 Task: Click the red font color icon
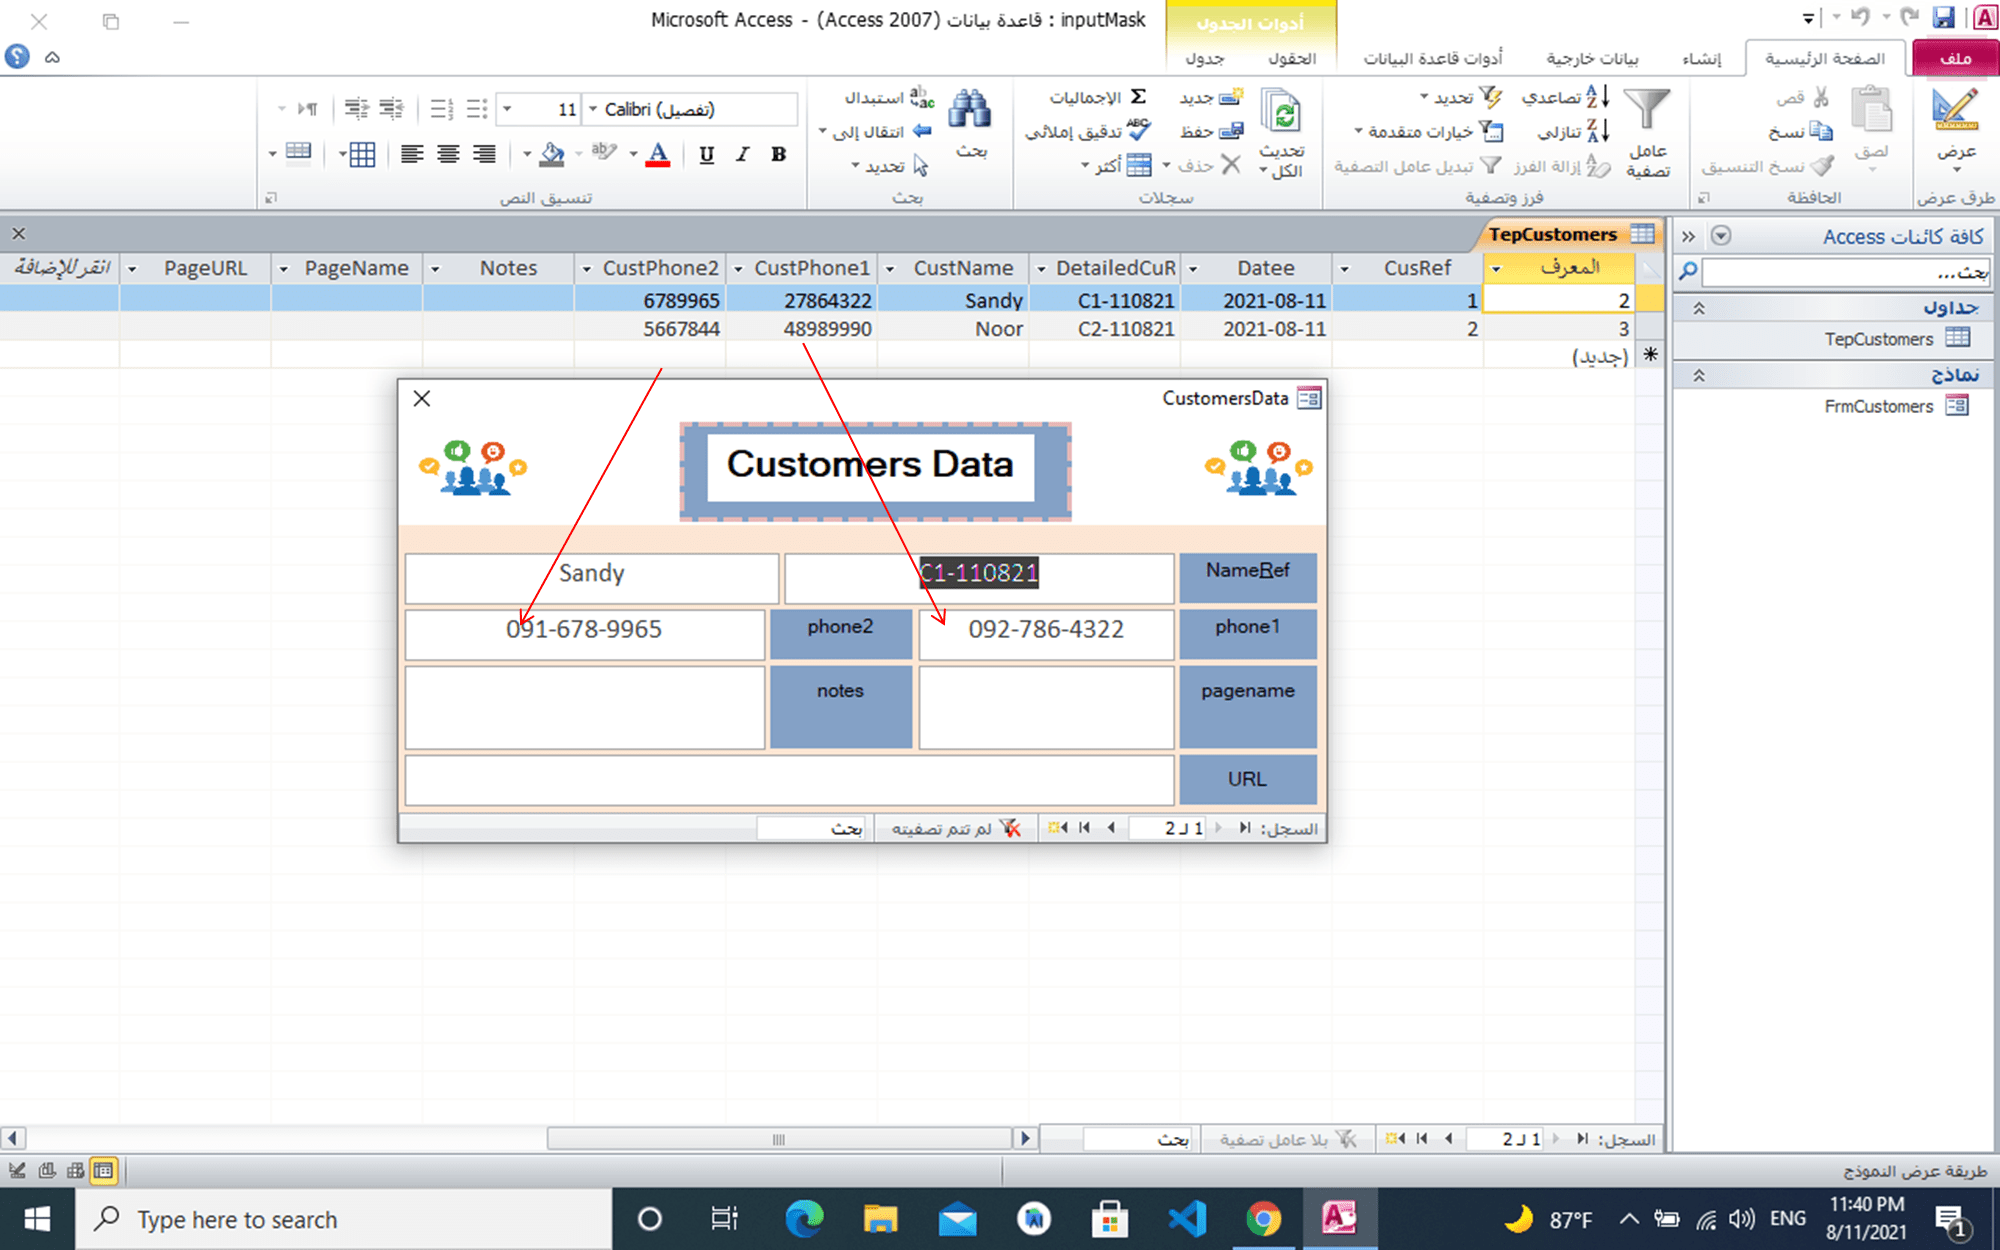pyautogui.click(x=658, y=155)
